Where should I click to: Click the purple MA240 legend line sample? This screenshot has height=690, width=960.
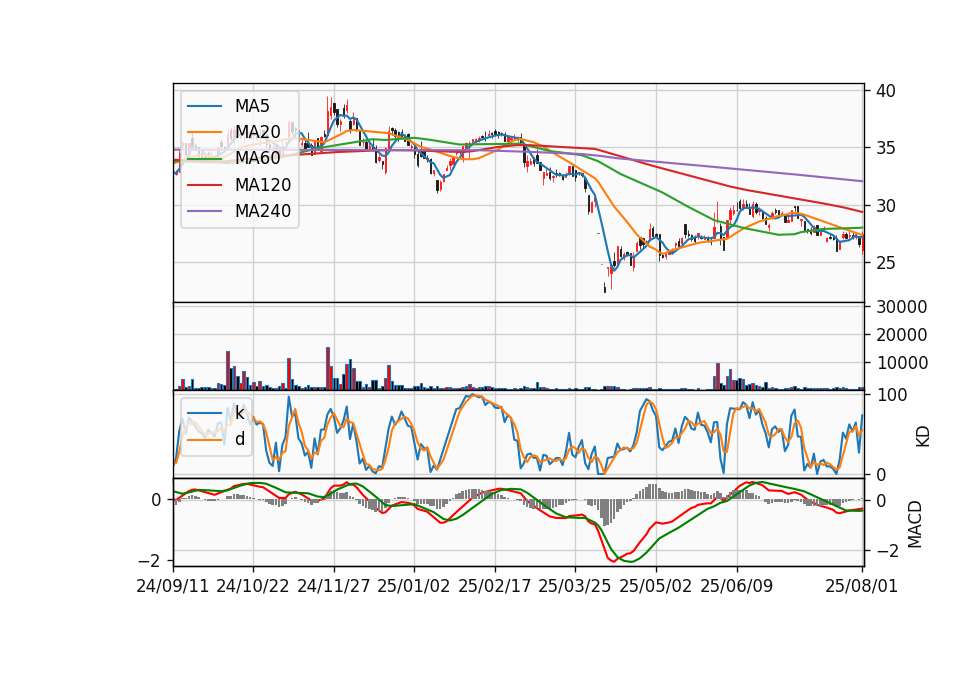point(204,211)
